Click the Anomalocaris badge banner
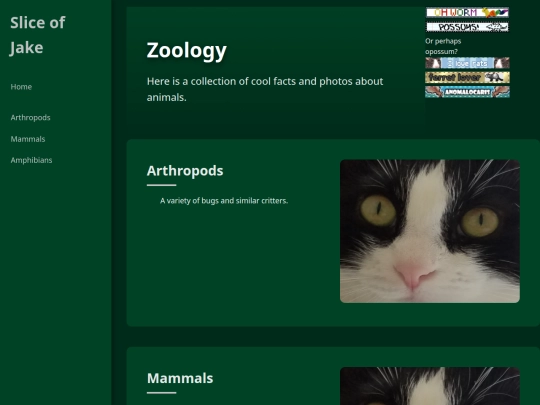The image size is (540, 405). tap(467, 92)
